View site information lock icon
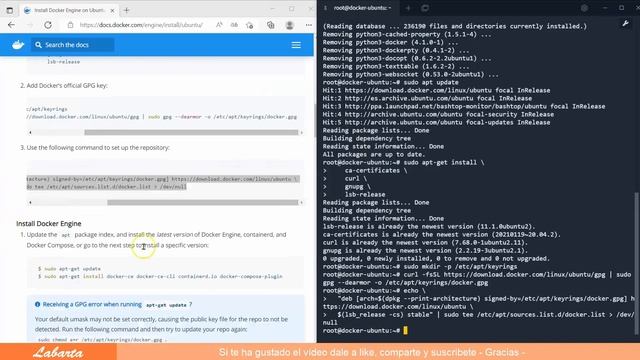This screenshot has height=360, width=640. point(70,25)
